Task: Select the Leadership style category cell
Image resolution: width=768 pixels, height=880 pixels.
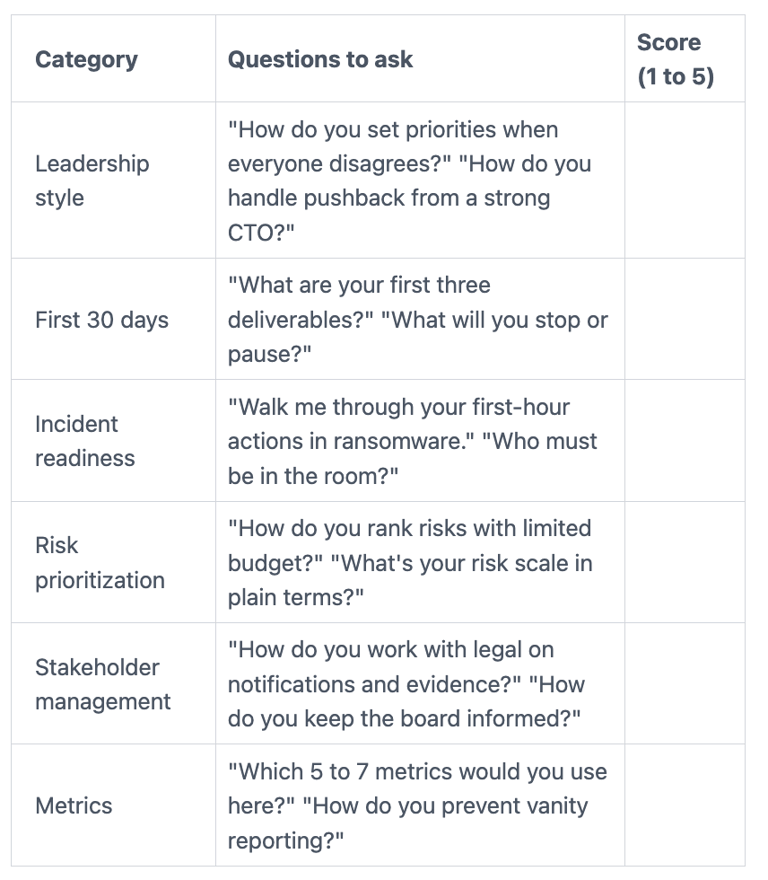Action: (92, 180)
